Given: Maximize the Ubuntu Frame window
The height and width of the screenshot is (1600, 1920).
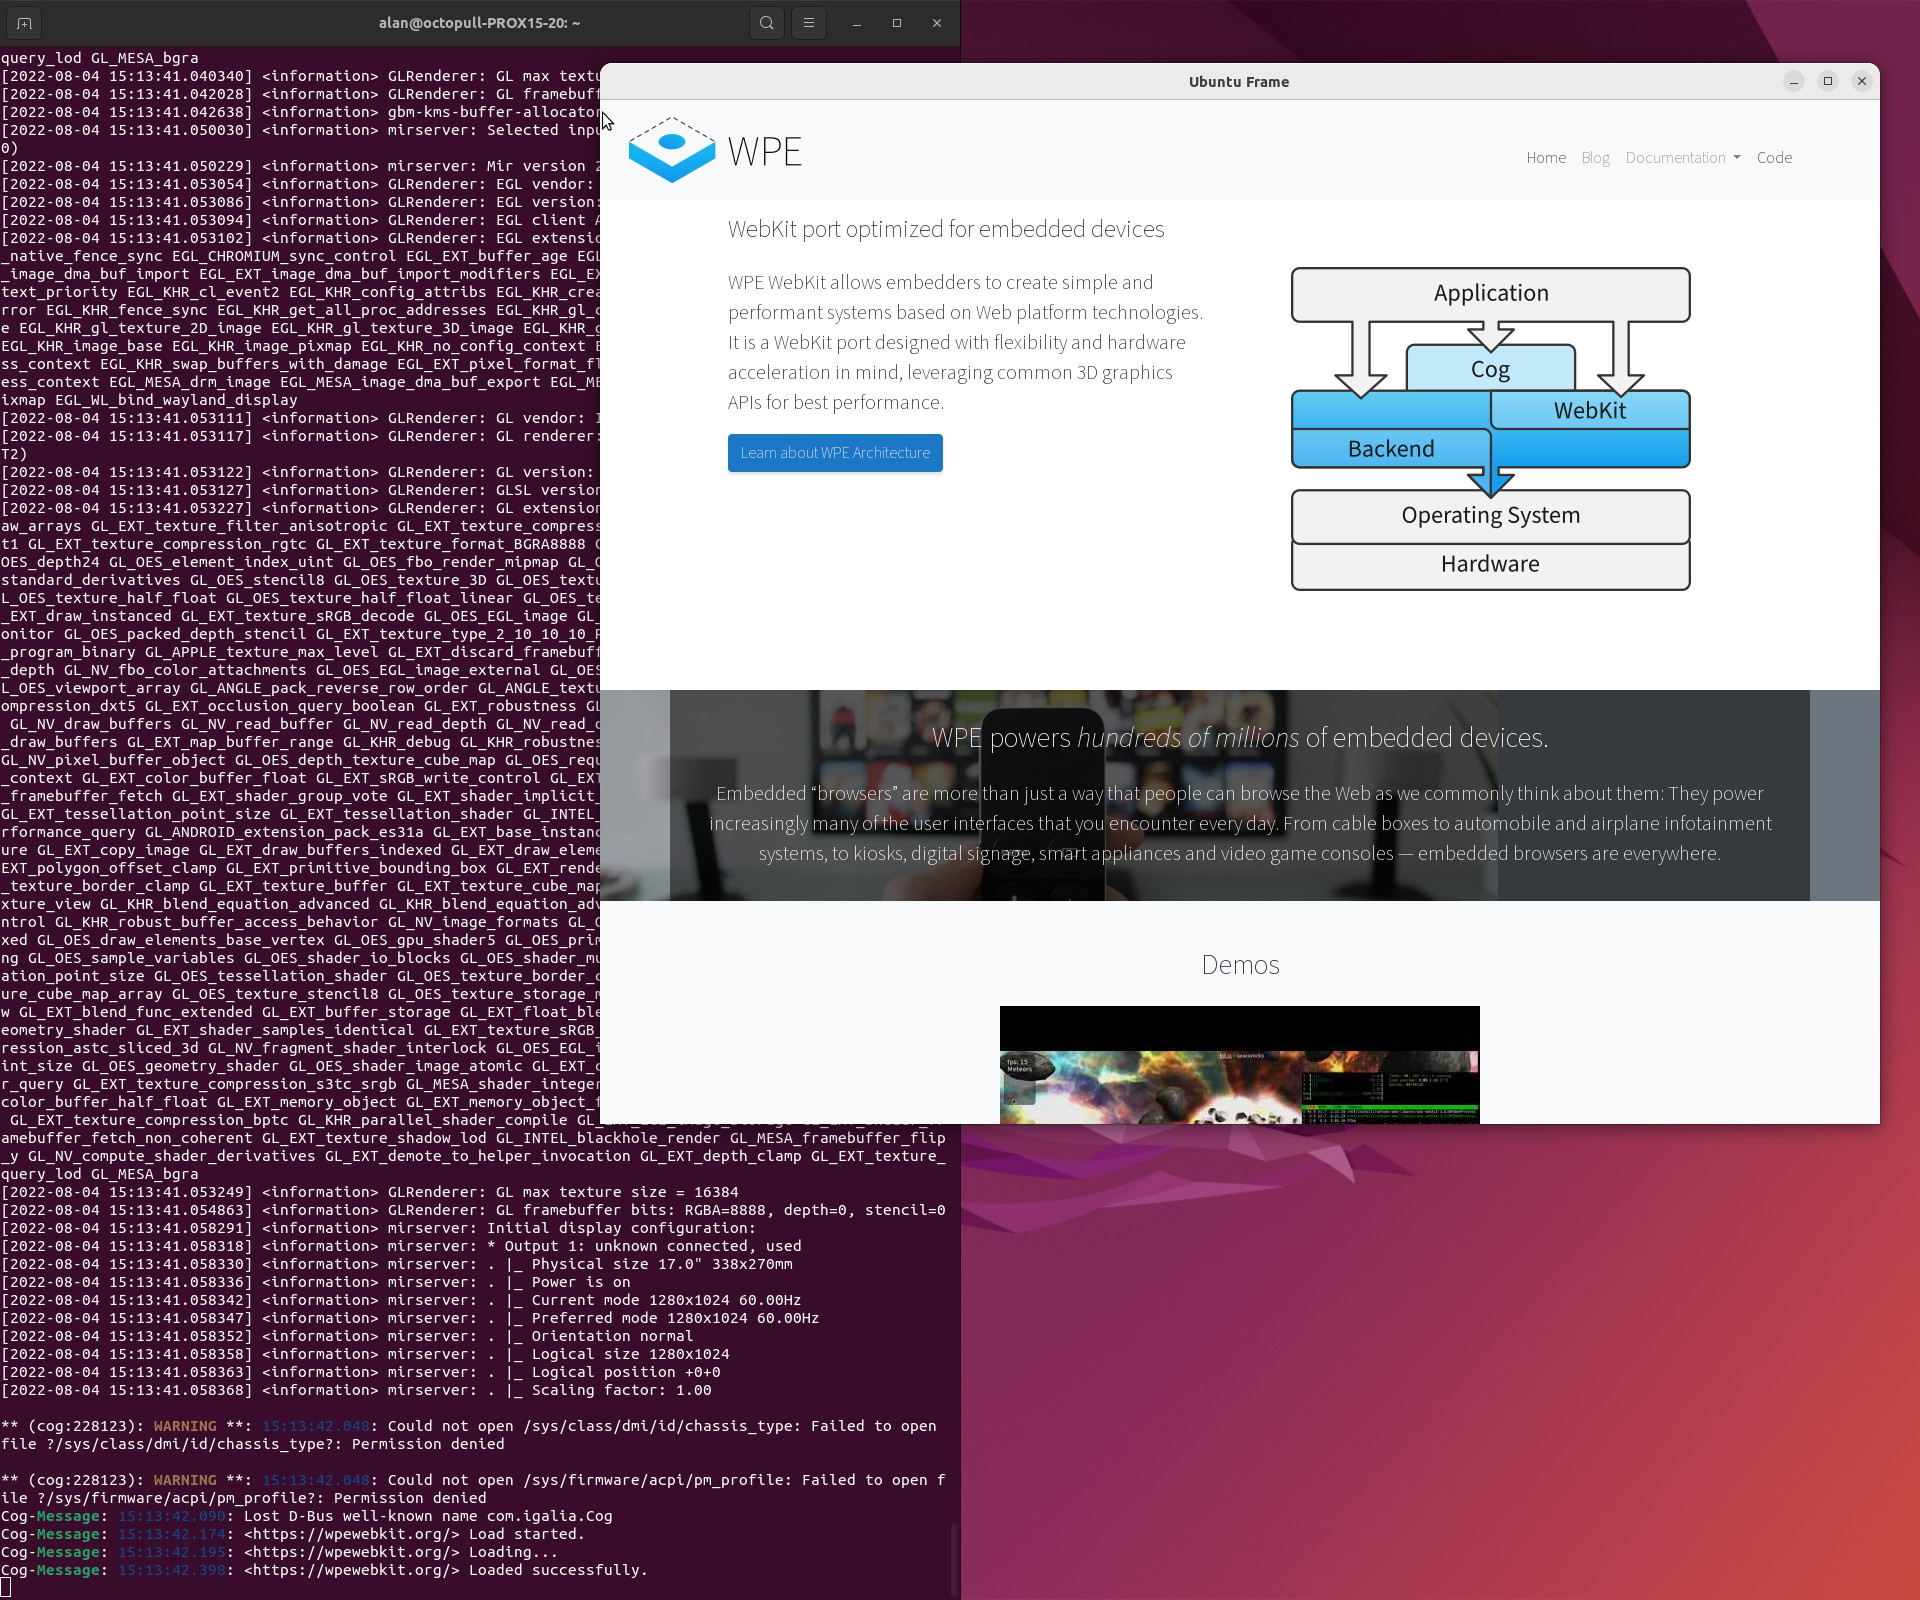Looking at the screenshot, I should pos(1828,82).
